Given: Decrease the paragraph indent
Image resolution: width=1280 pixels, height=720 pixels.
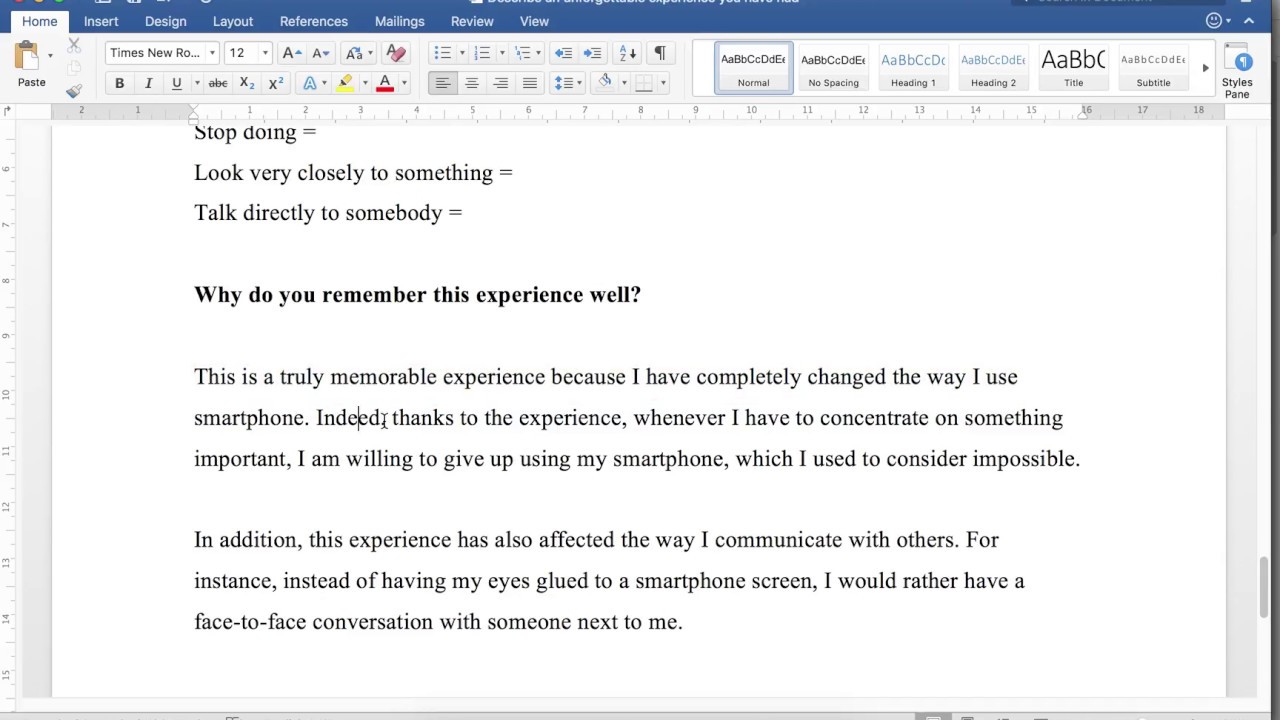Looking at the screenshot, I should pyautogui.click(x=563, y=53).
